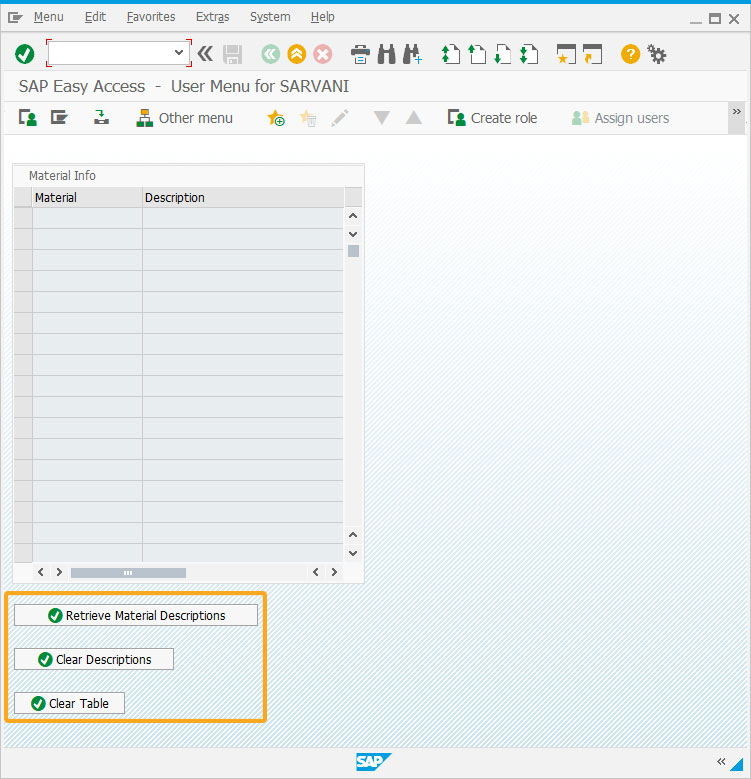Select the first table row selector

pyautogui.click(x=23, y=218)
